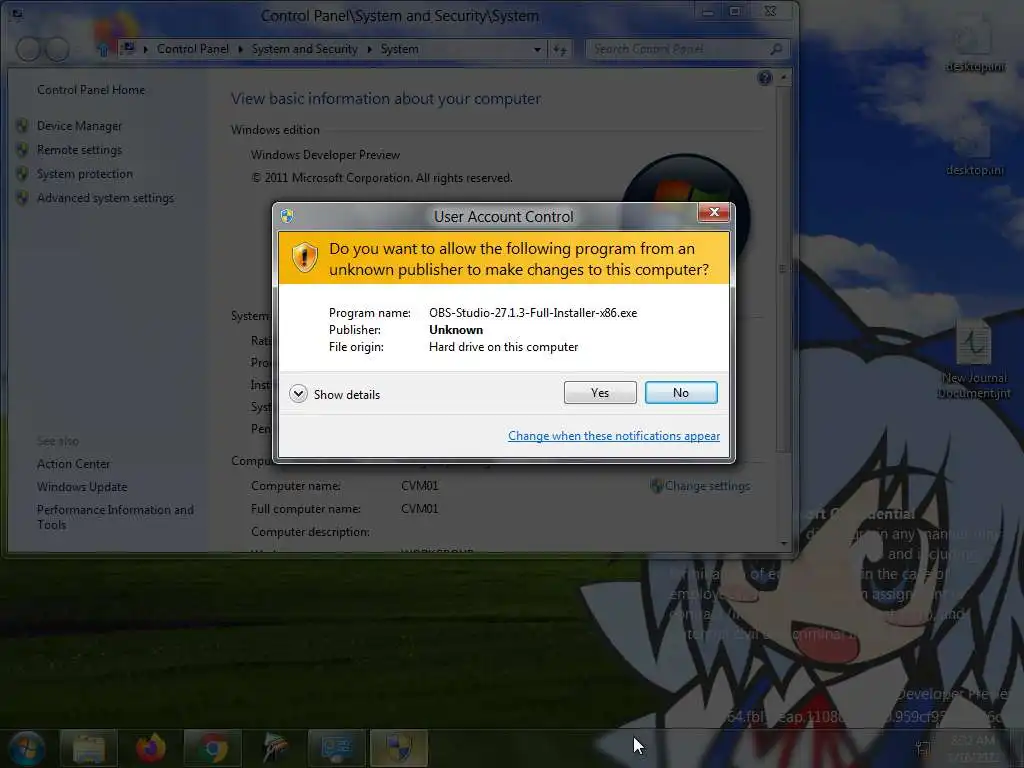This screenshot has width=1024, height=768.
Task: Click Control Panel breadcrumb segment
Action: click(193, 49)
